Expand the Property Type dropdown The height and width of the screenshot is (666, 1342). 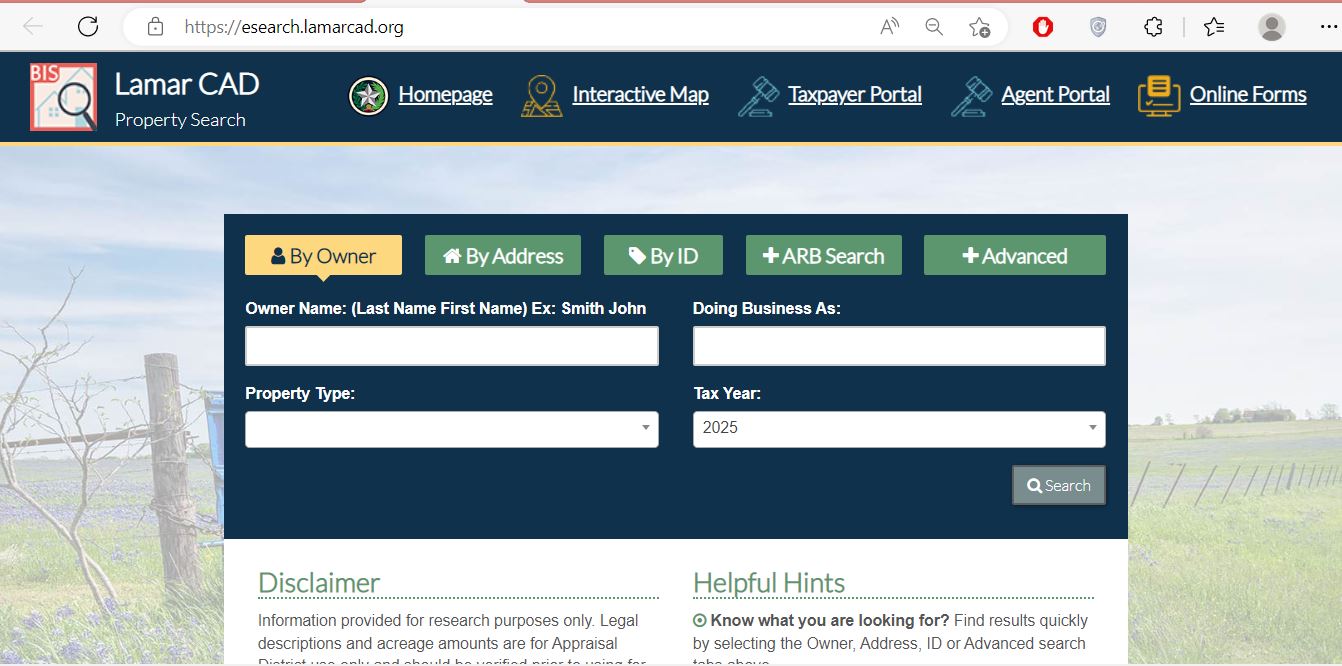[x=451, y=429]
